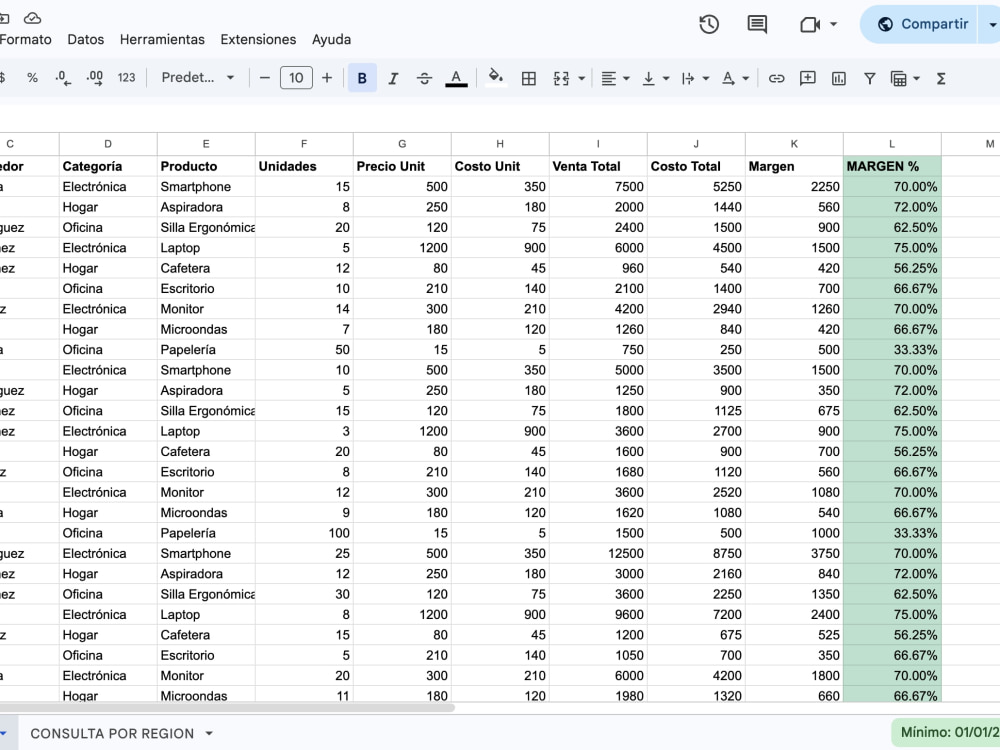Select the cell with value 12500
This screenshot has height=750, width=1000.
click(598, 554)
